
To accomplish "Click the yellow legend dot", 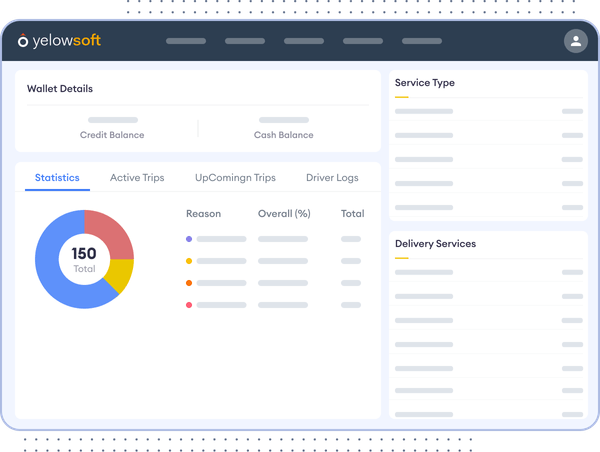I will (x=189, y=261).
